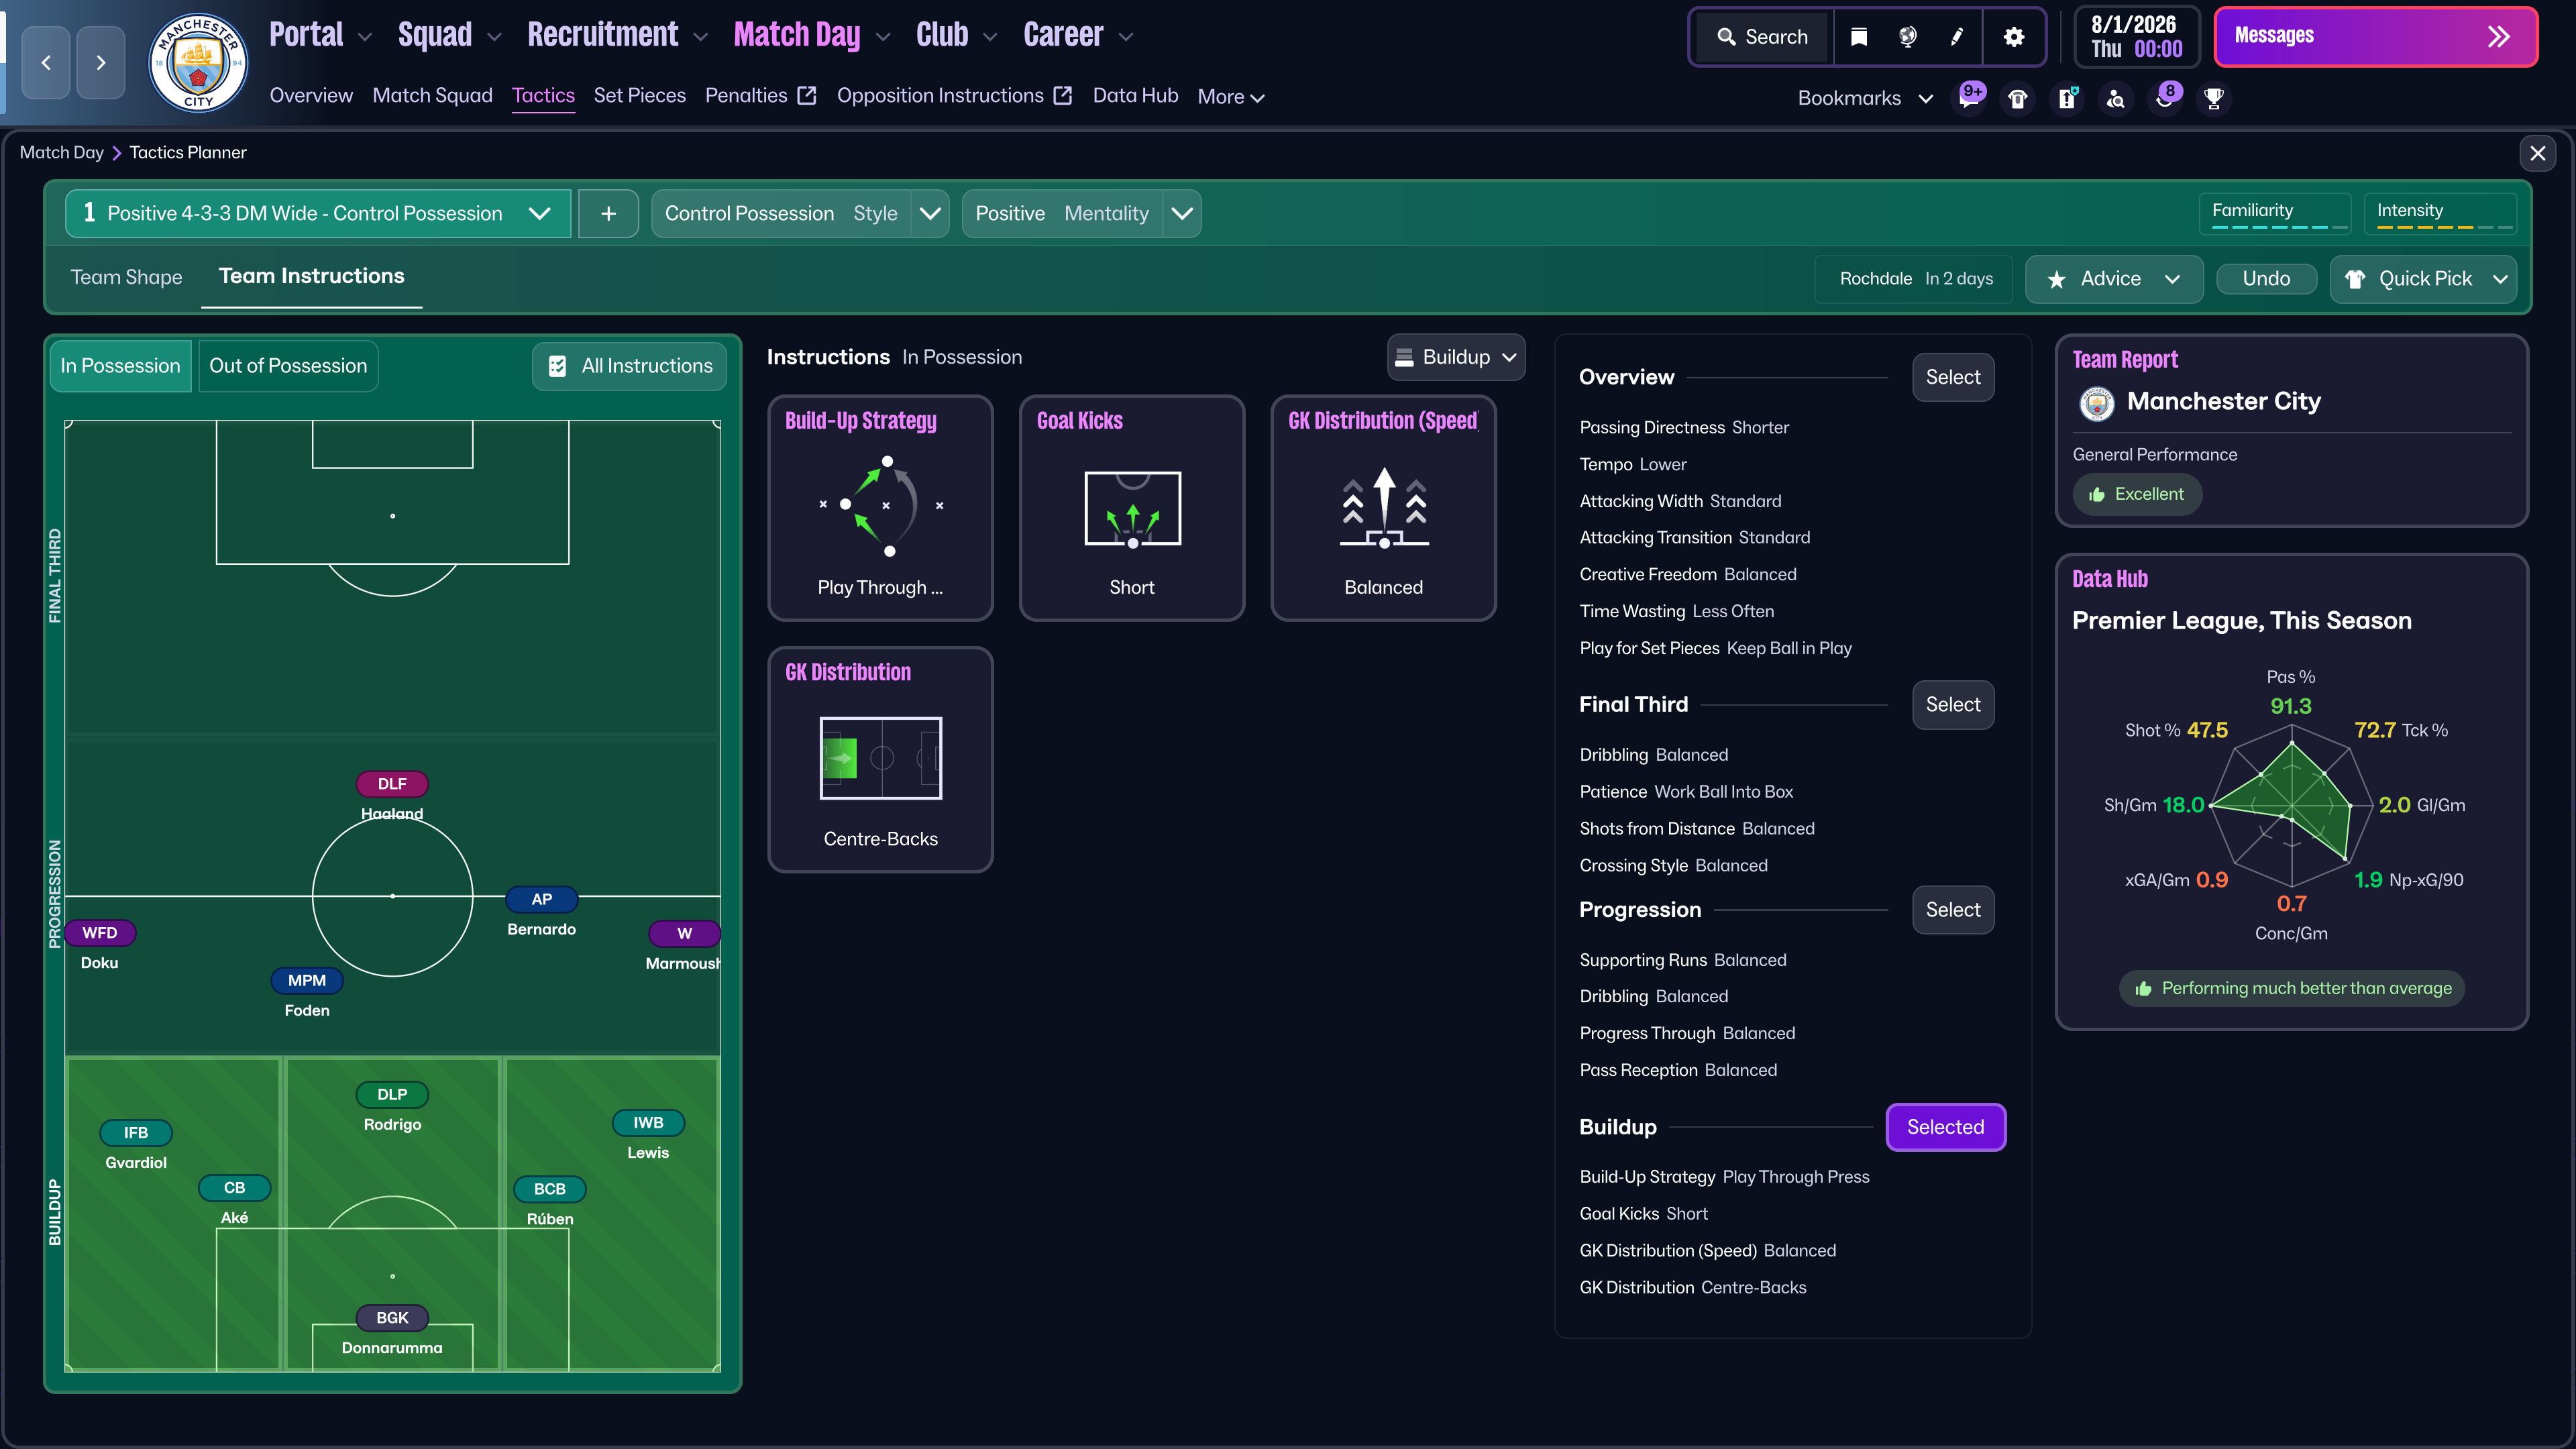Screen dimensions: 2576x1449
Task: Open the trophy bookmark icon
Action: (x=2214, y=98)
